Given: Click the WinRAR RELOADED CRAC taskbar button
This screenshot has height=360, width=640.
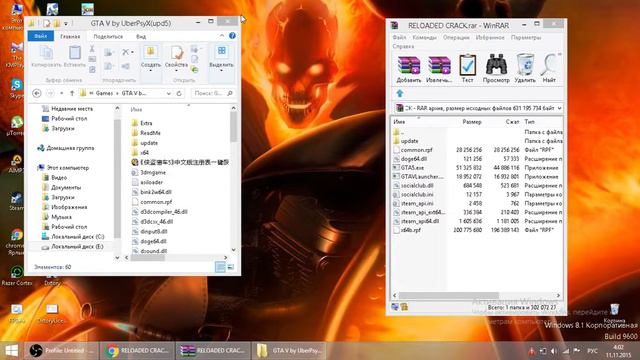Looking at the screenshot, I should click(x=213, y=351).
